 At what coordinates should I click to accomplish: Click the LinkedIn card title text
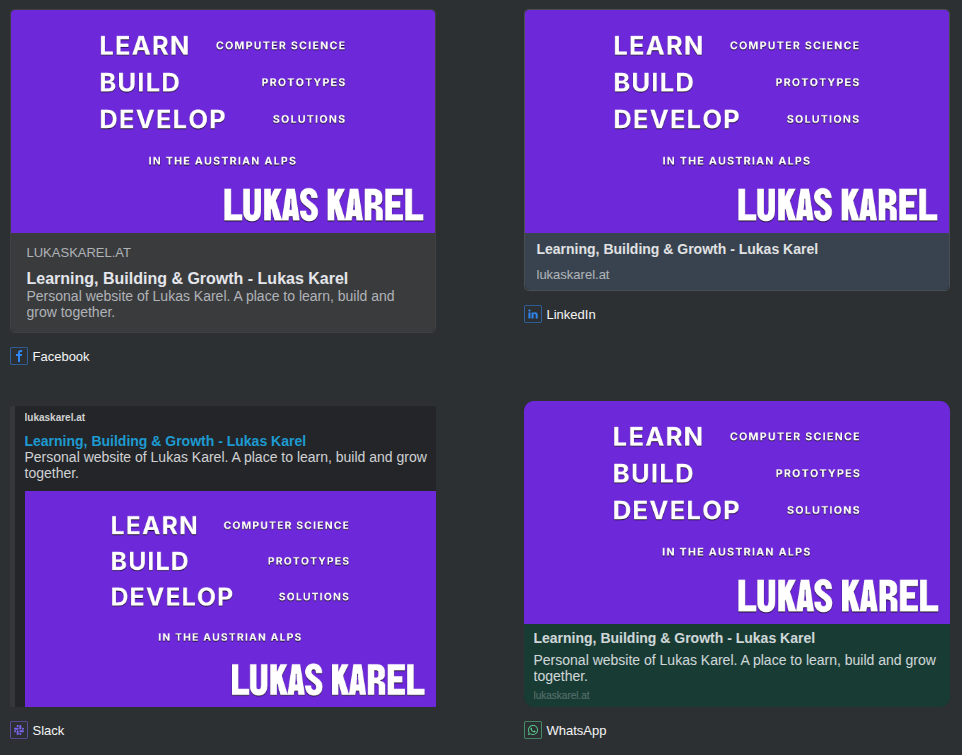677,249
